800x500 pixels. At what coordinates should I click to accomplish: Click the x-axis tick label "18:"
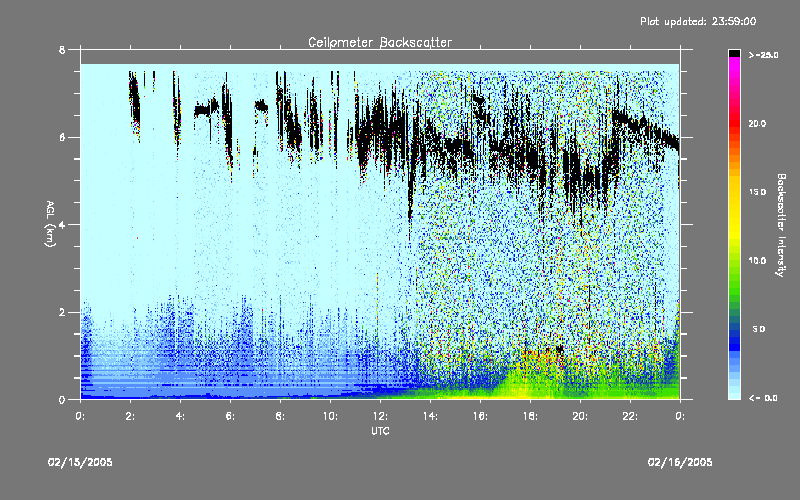530,416
